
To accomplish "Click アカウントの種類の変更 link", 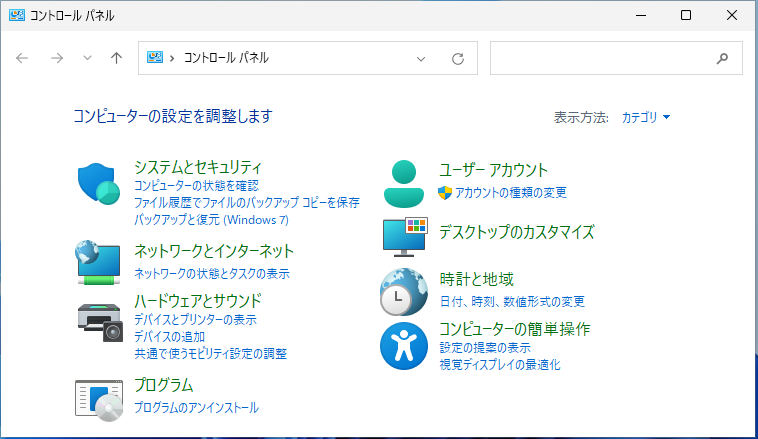I will pos(510,192).
